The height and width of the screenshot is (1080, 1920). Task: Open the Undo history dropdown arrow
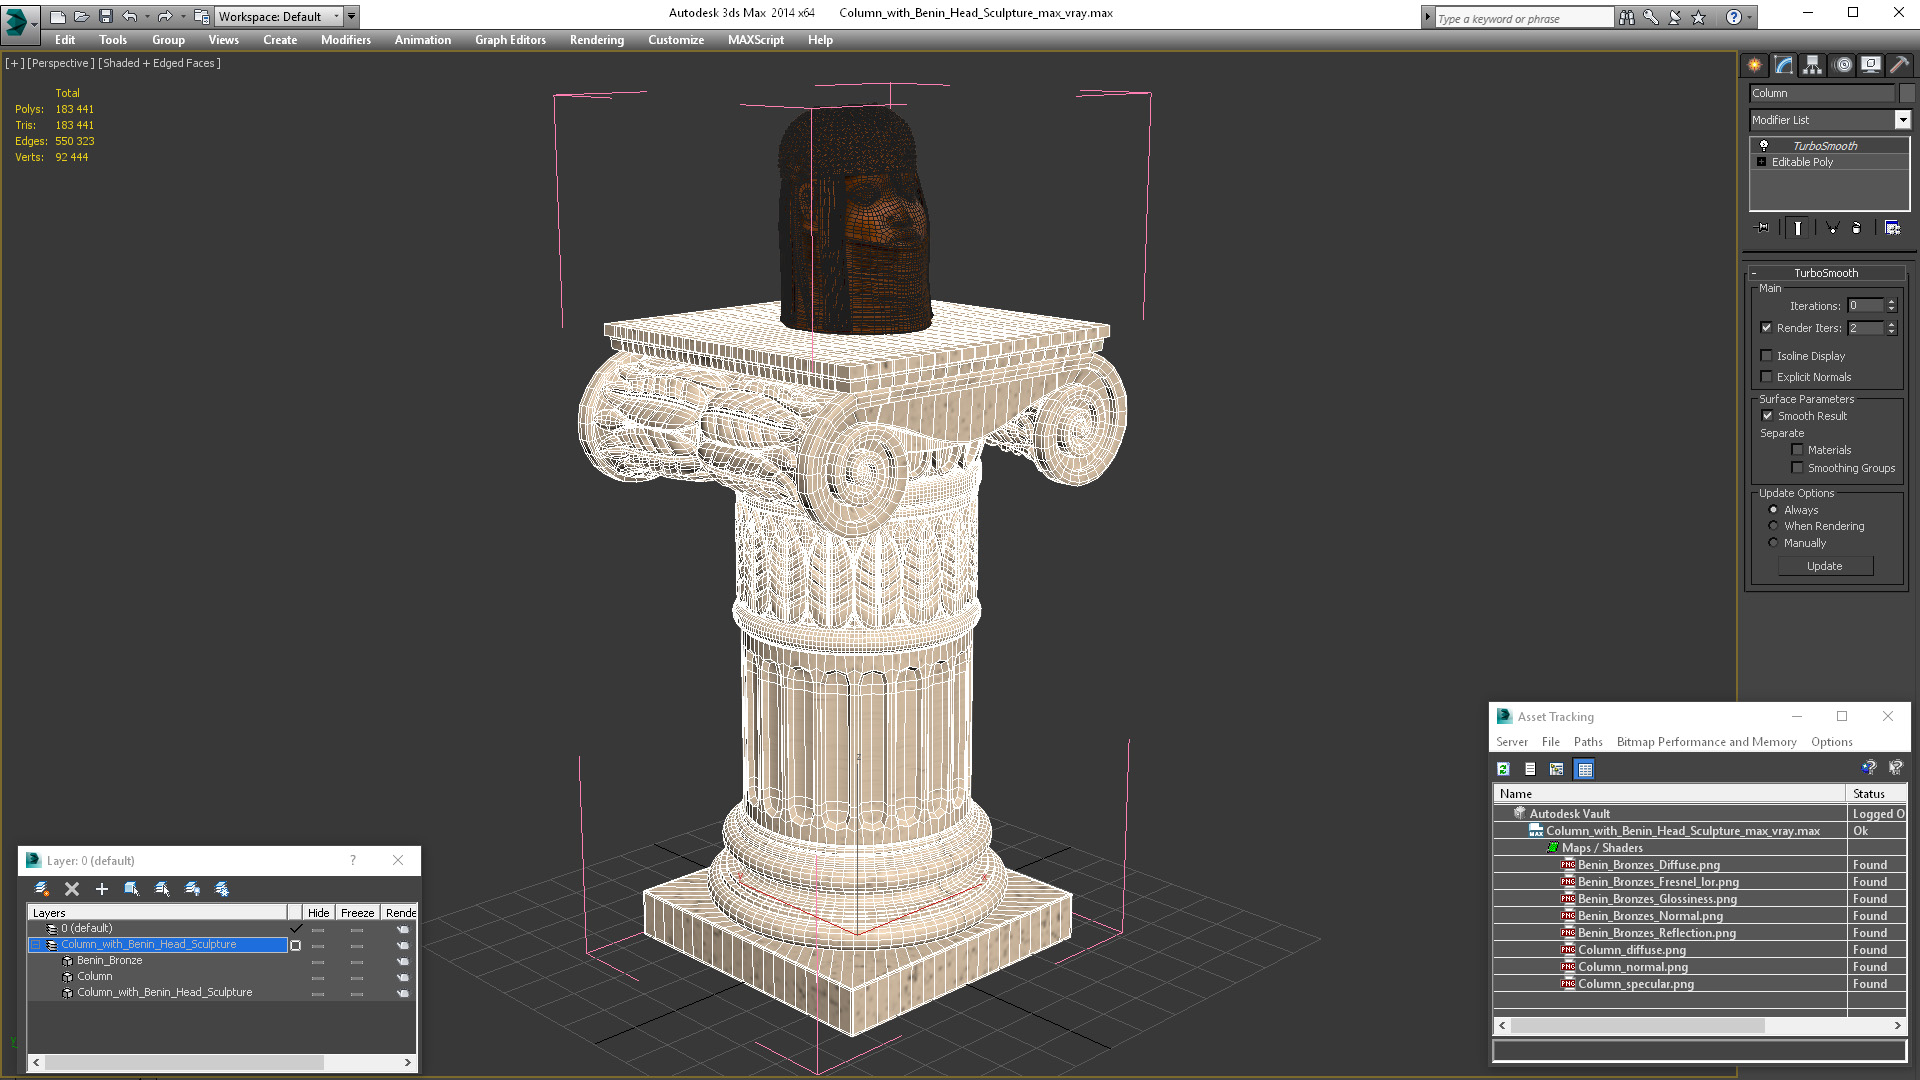coord(147,16)
